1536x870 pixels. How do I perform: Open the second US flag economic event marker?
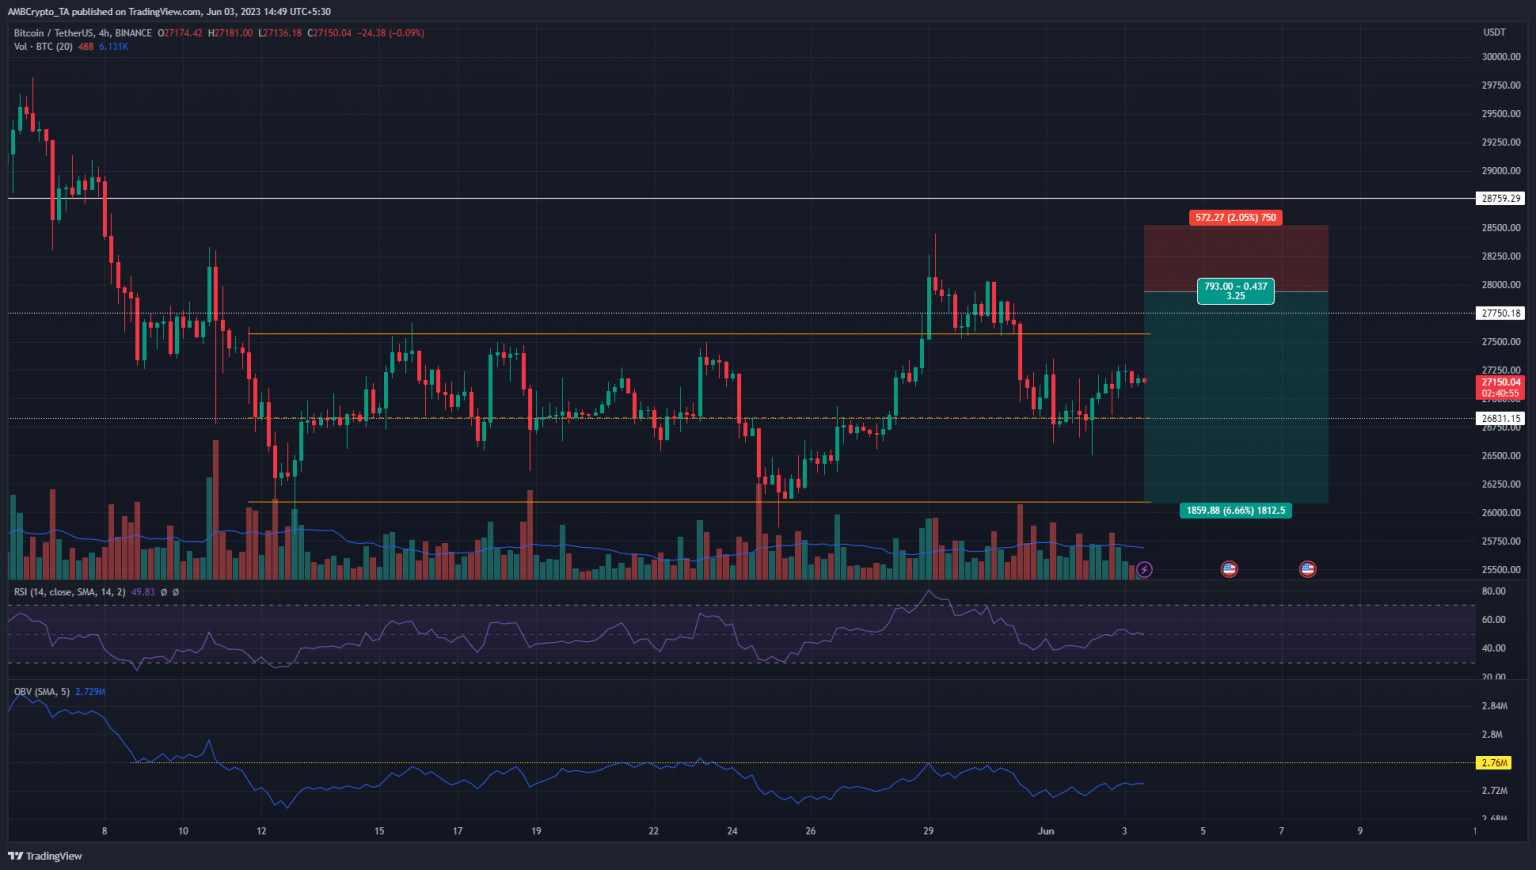point(1307,569)
